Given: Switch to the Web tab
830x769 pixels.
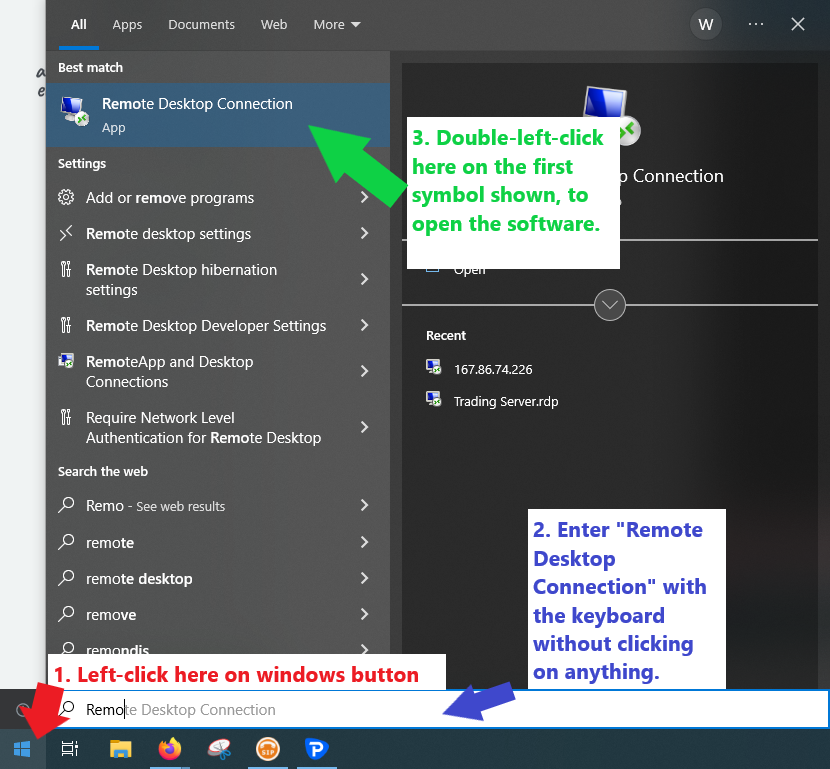Looking at the screenshot, I should coord(274,25).
